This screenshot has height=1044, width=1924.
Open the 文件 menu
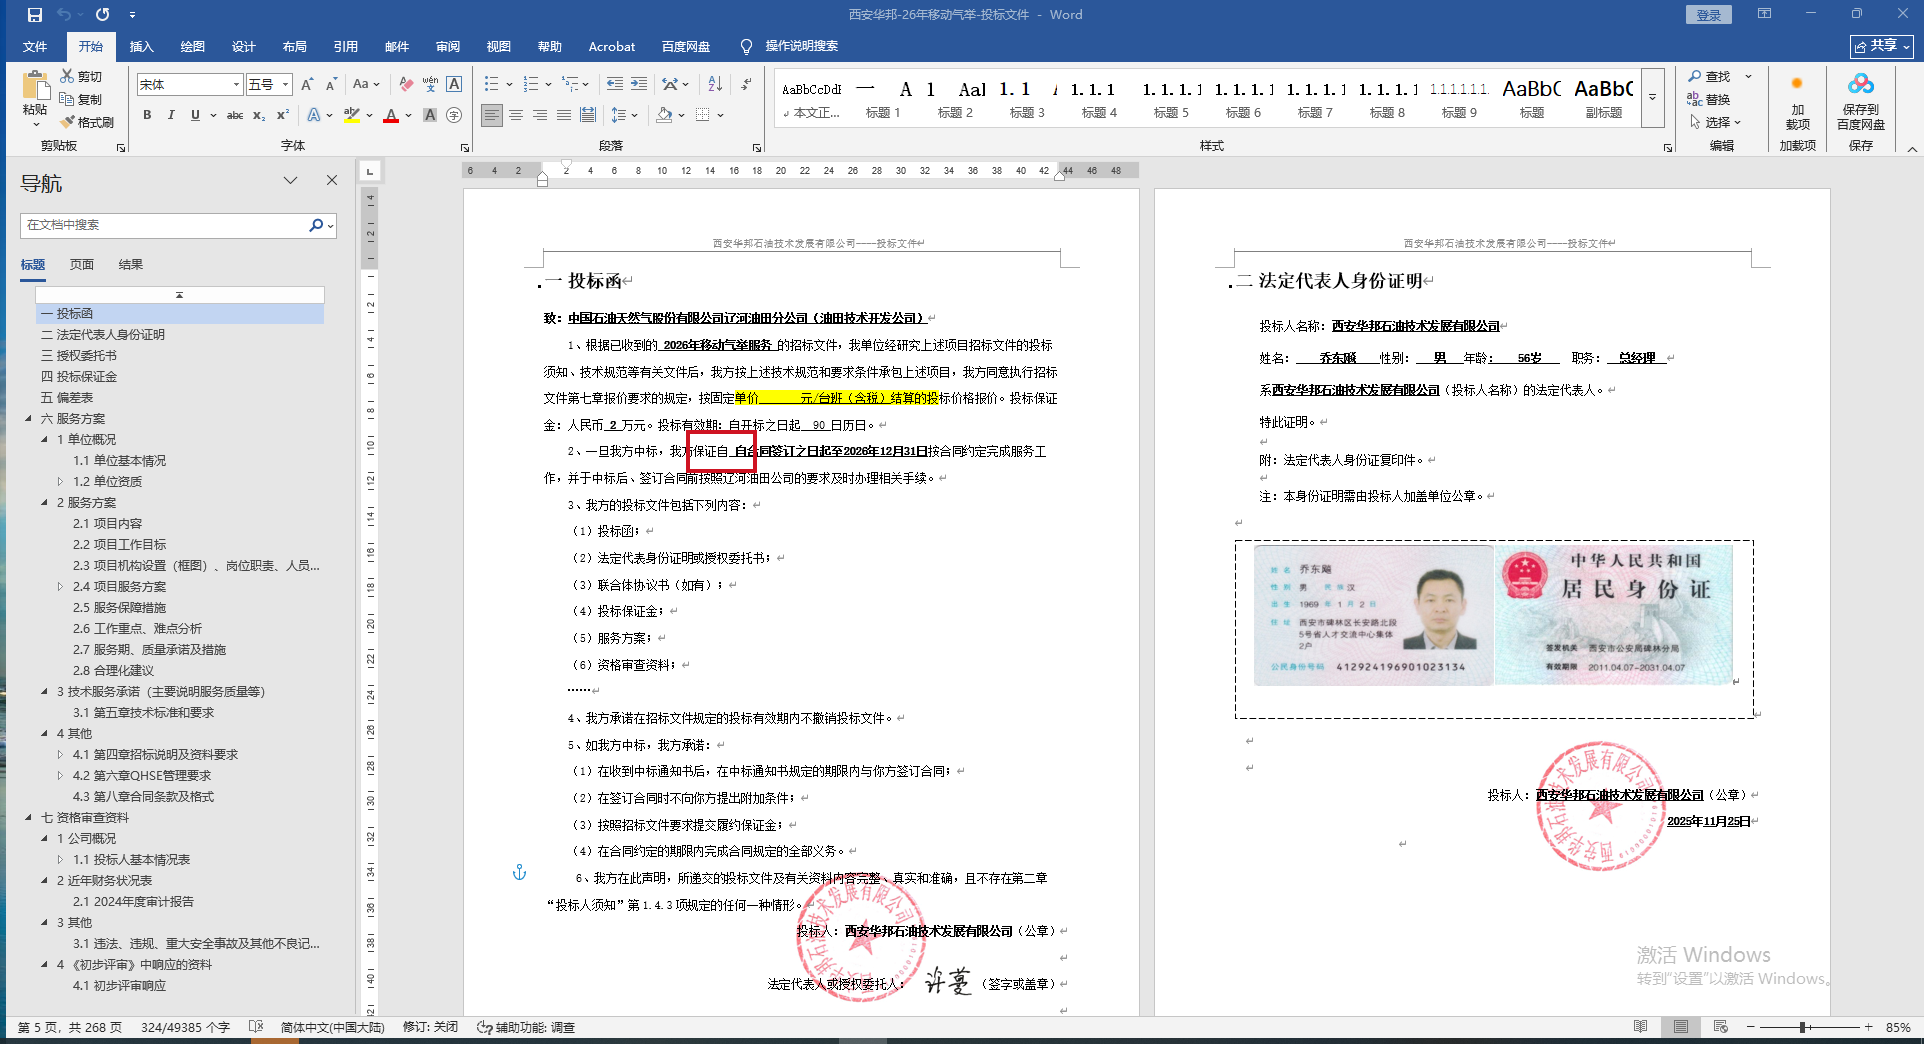pos(35,47)
